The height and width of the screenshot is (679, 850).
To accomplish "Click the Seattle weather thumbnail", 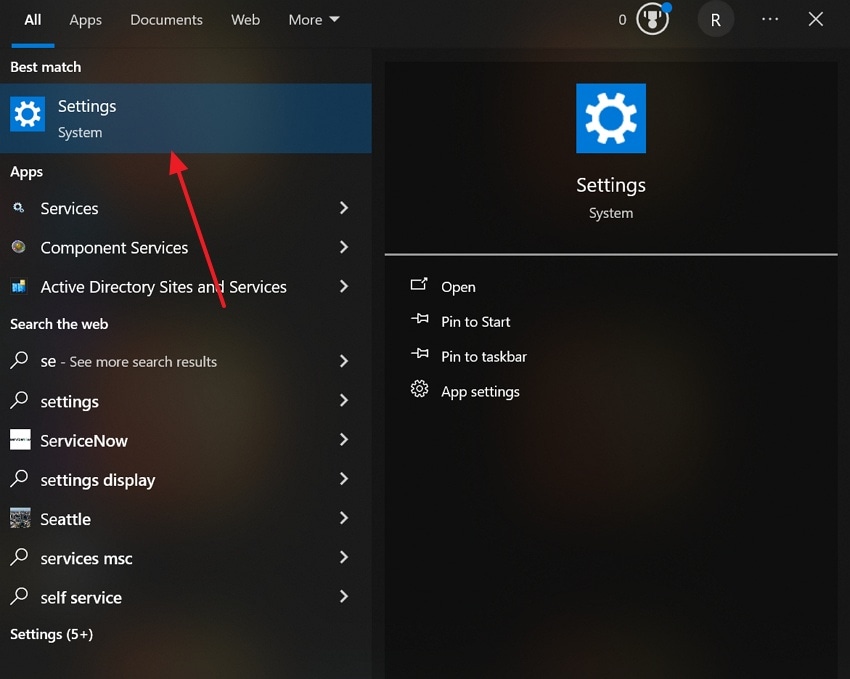I will click(22, 519).
